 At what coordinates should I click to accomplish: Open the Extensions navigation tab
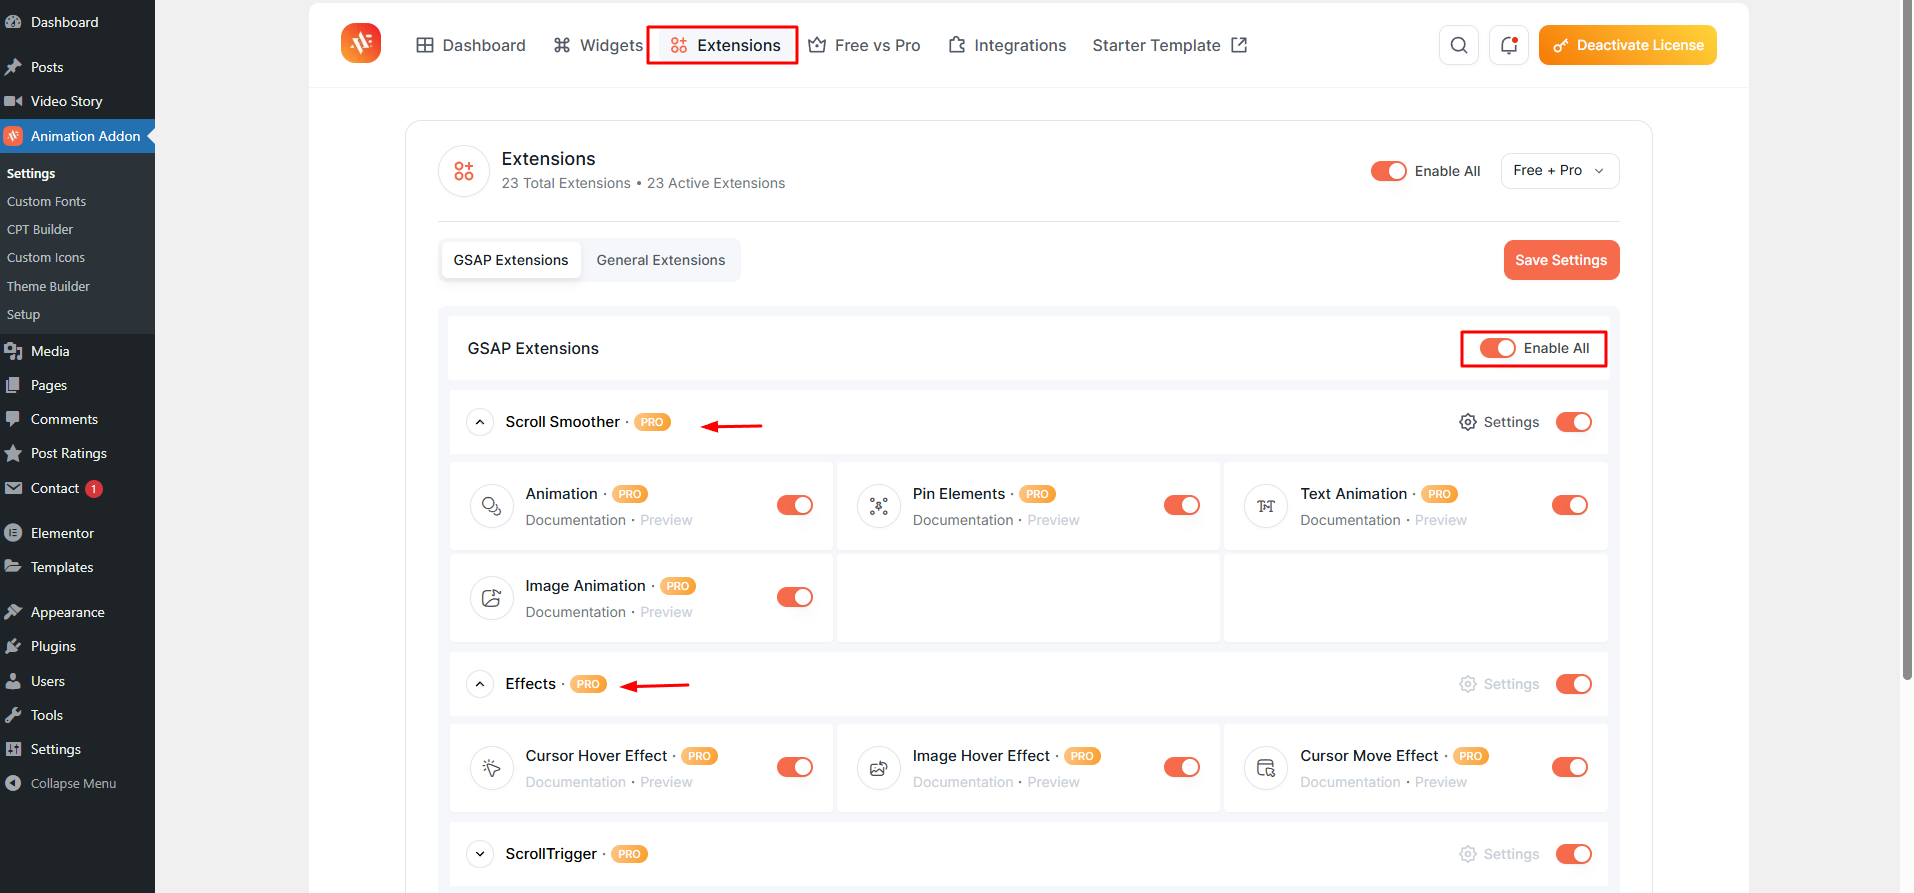725,45
